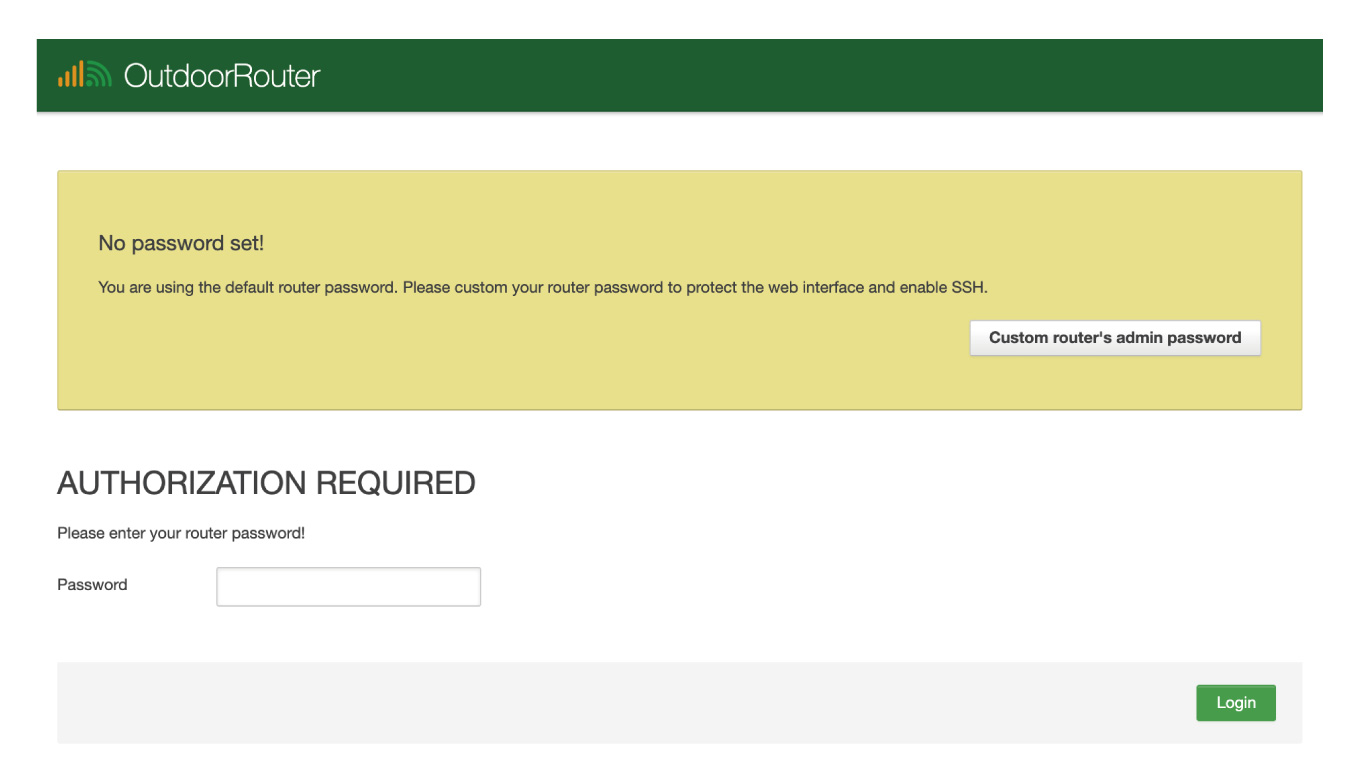
Task: Click Please enter your router password text
Action: 181,533
